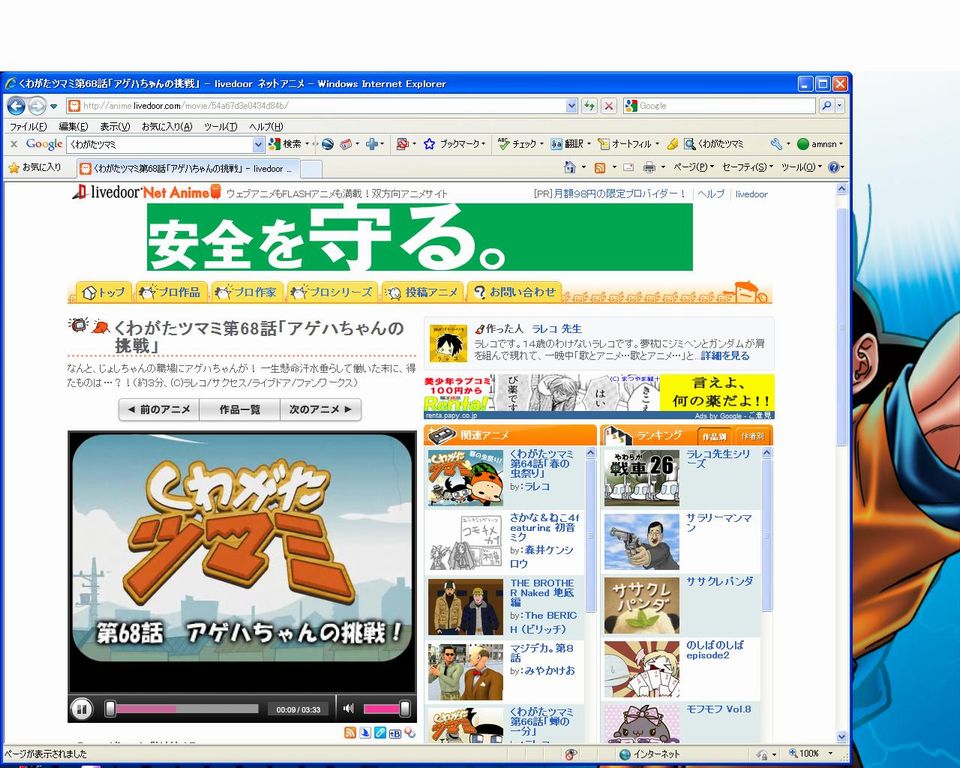
Task: Click the video seek bar handle
Action: 110,709
